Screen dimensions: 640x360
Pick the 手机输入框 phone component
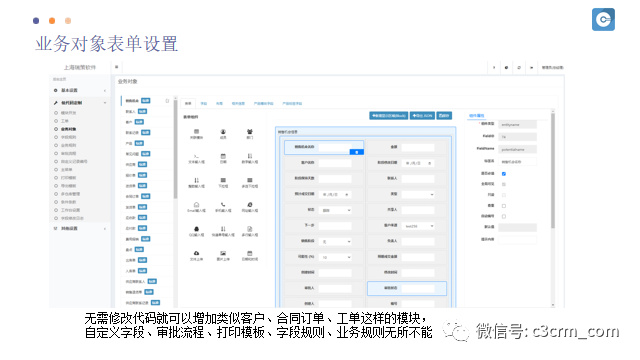pyautogui.click(x=223, y=207)
